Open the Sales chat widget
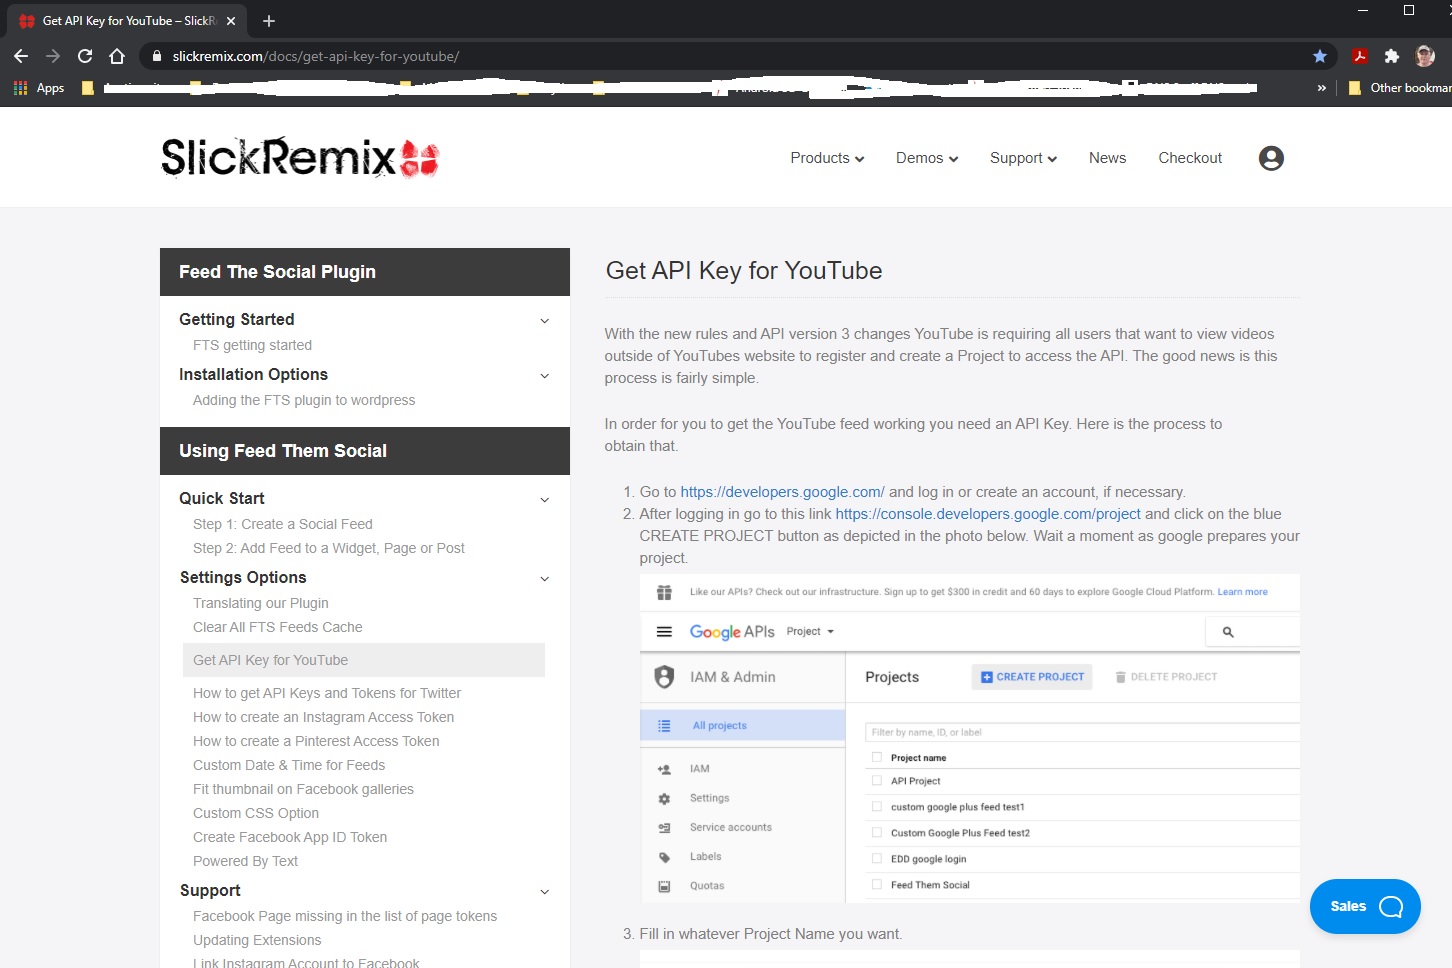The height and width of the screenshot is (968, 1452). point(1365,906)
